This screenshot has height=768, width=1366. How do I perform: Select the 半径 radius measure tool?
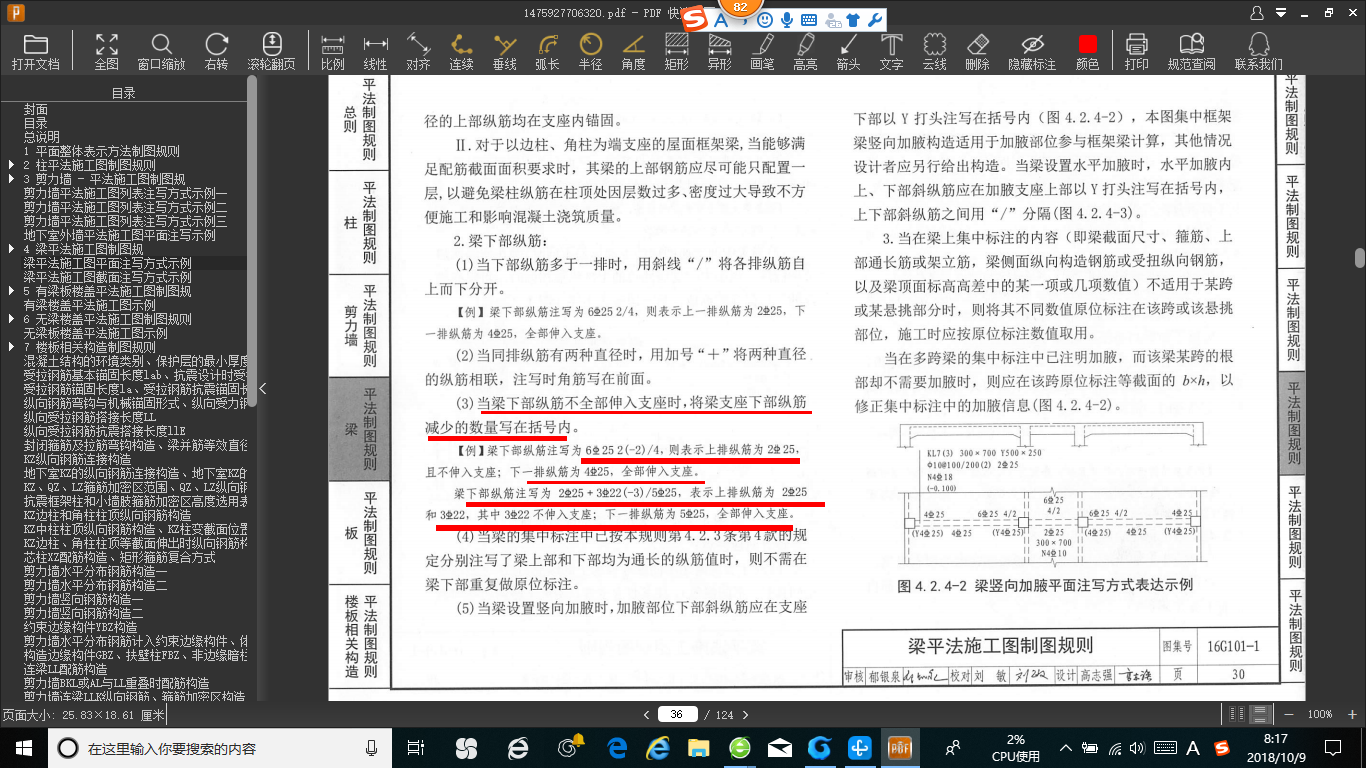591,52
